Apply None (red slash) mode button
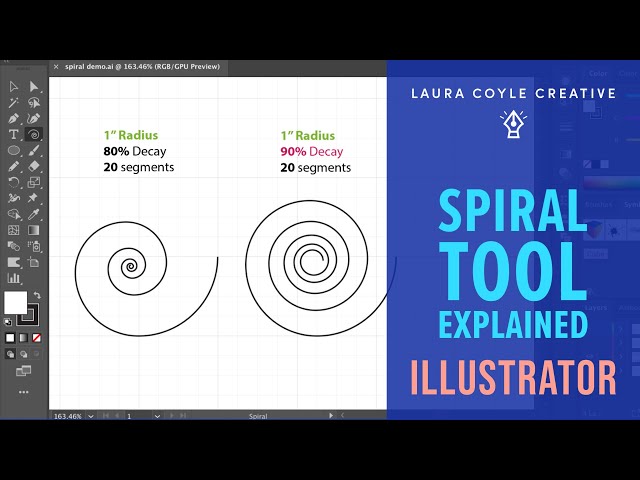 37,338
